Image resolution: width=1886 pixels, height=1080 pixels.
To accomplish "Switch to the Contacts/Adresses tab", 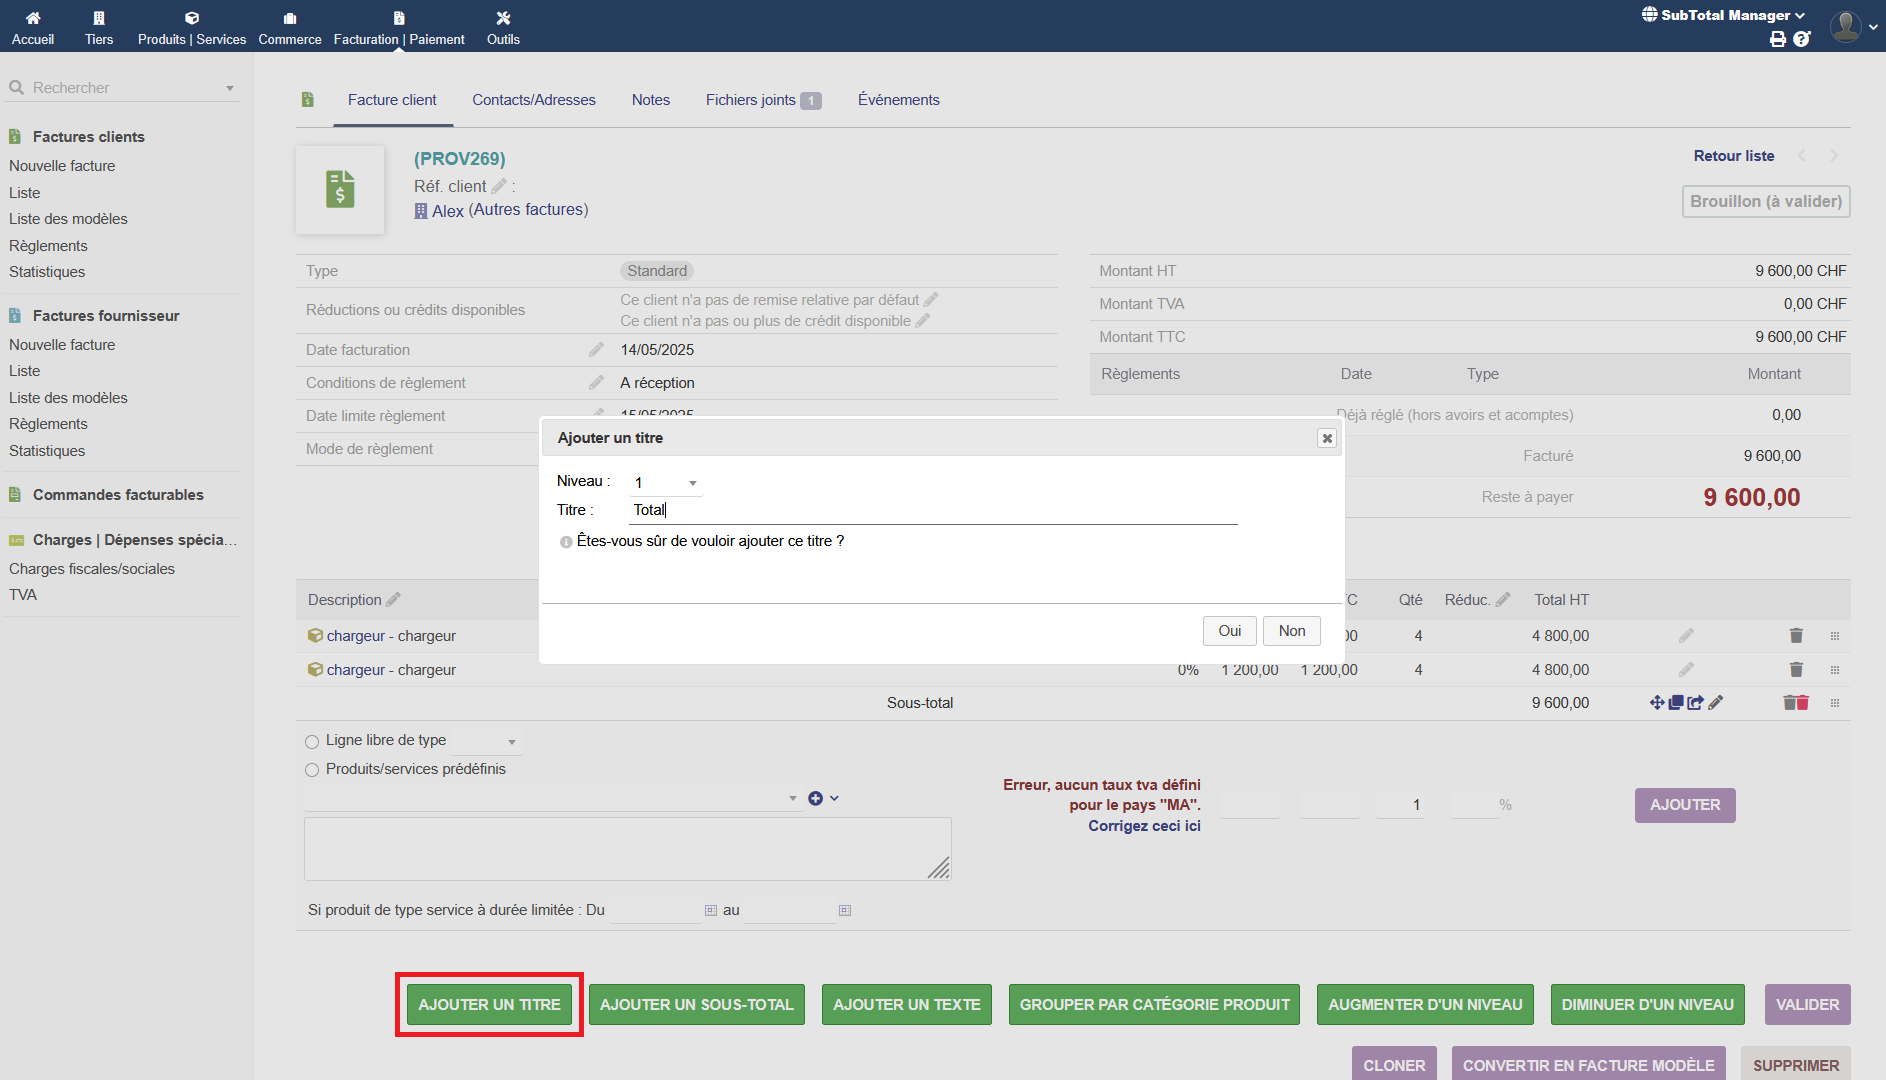I will coord(534,100).
